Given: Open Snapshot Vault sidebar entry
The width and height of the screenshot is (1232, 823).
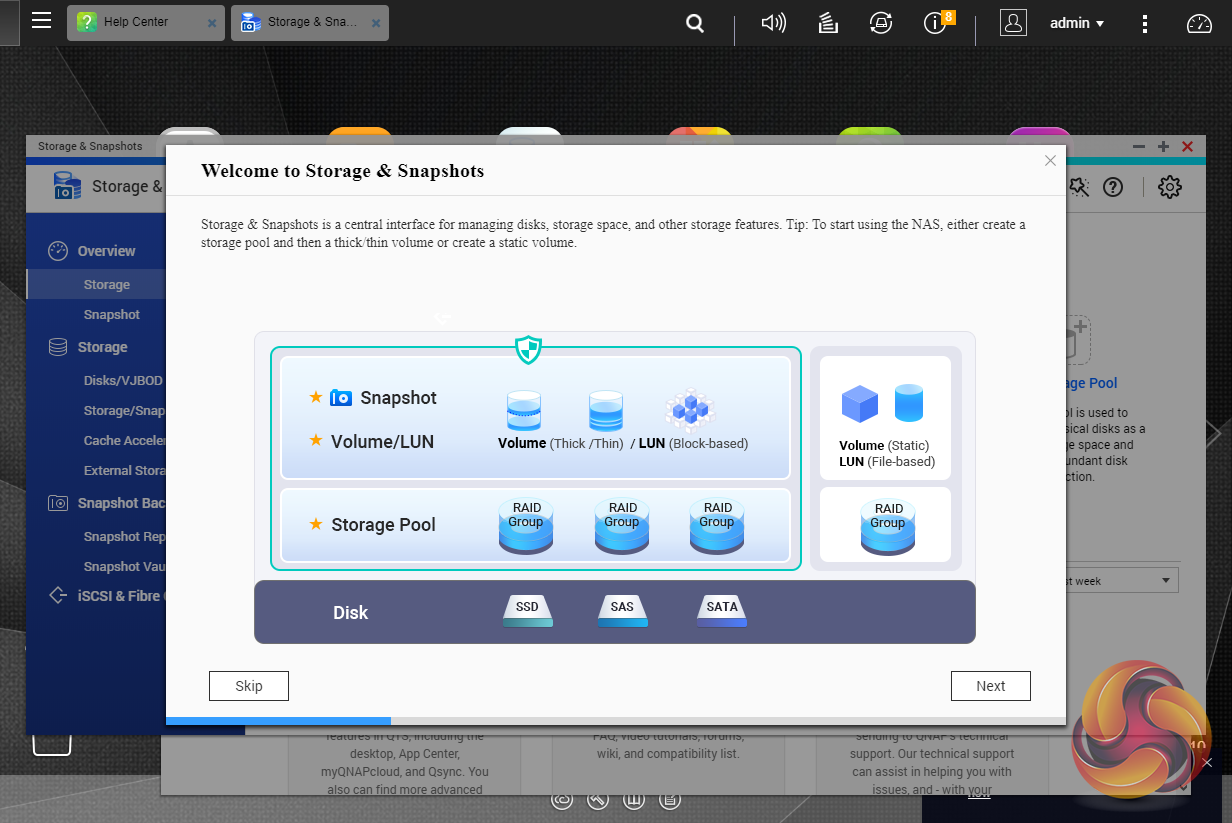Looking at the screenshot, I should [x=124, y=567].
